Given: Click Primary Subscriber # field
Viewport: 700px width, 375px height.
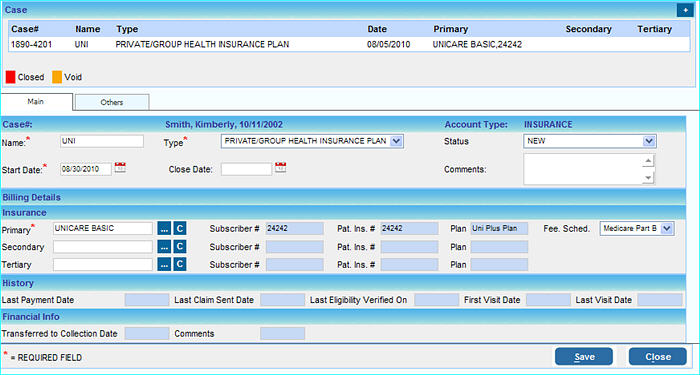Looking at the screenshot, I should point(295,229).
